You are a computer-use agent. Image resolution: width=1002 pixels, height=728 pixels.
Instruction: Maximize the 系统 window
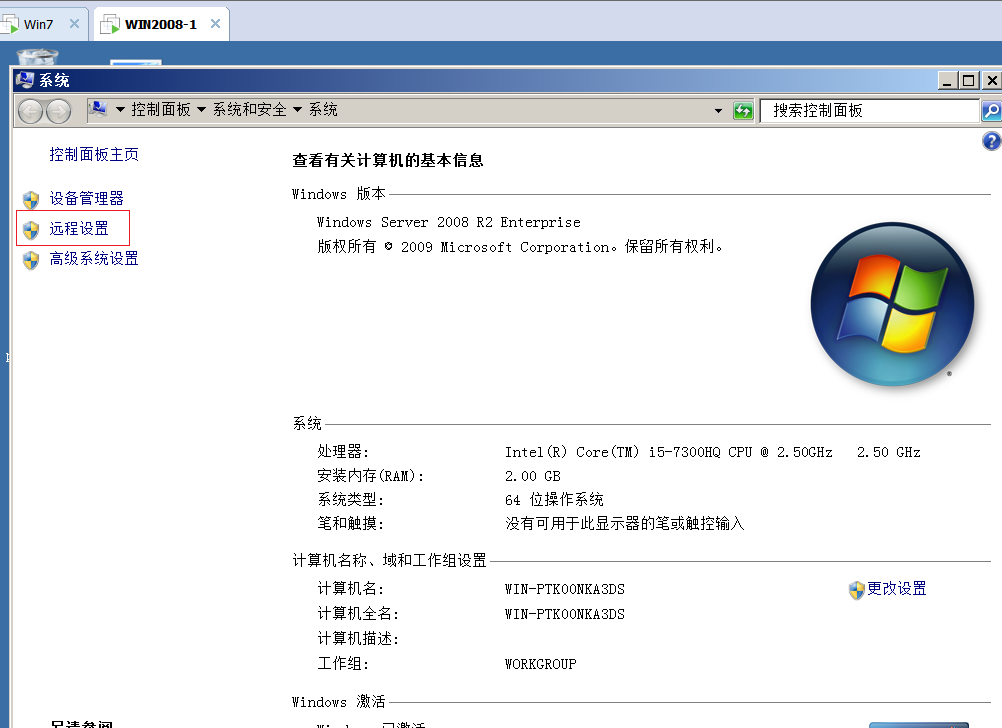click(x=969, y=81)
